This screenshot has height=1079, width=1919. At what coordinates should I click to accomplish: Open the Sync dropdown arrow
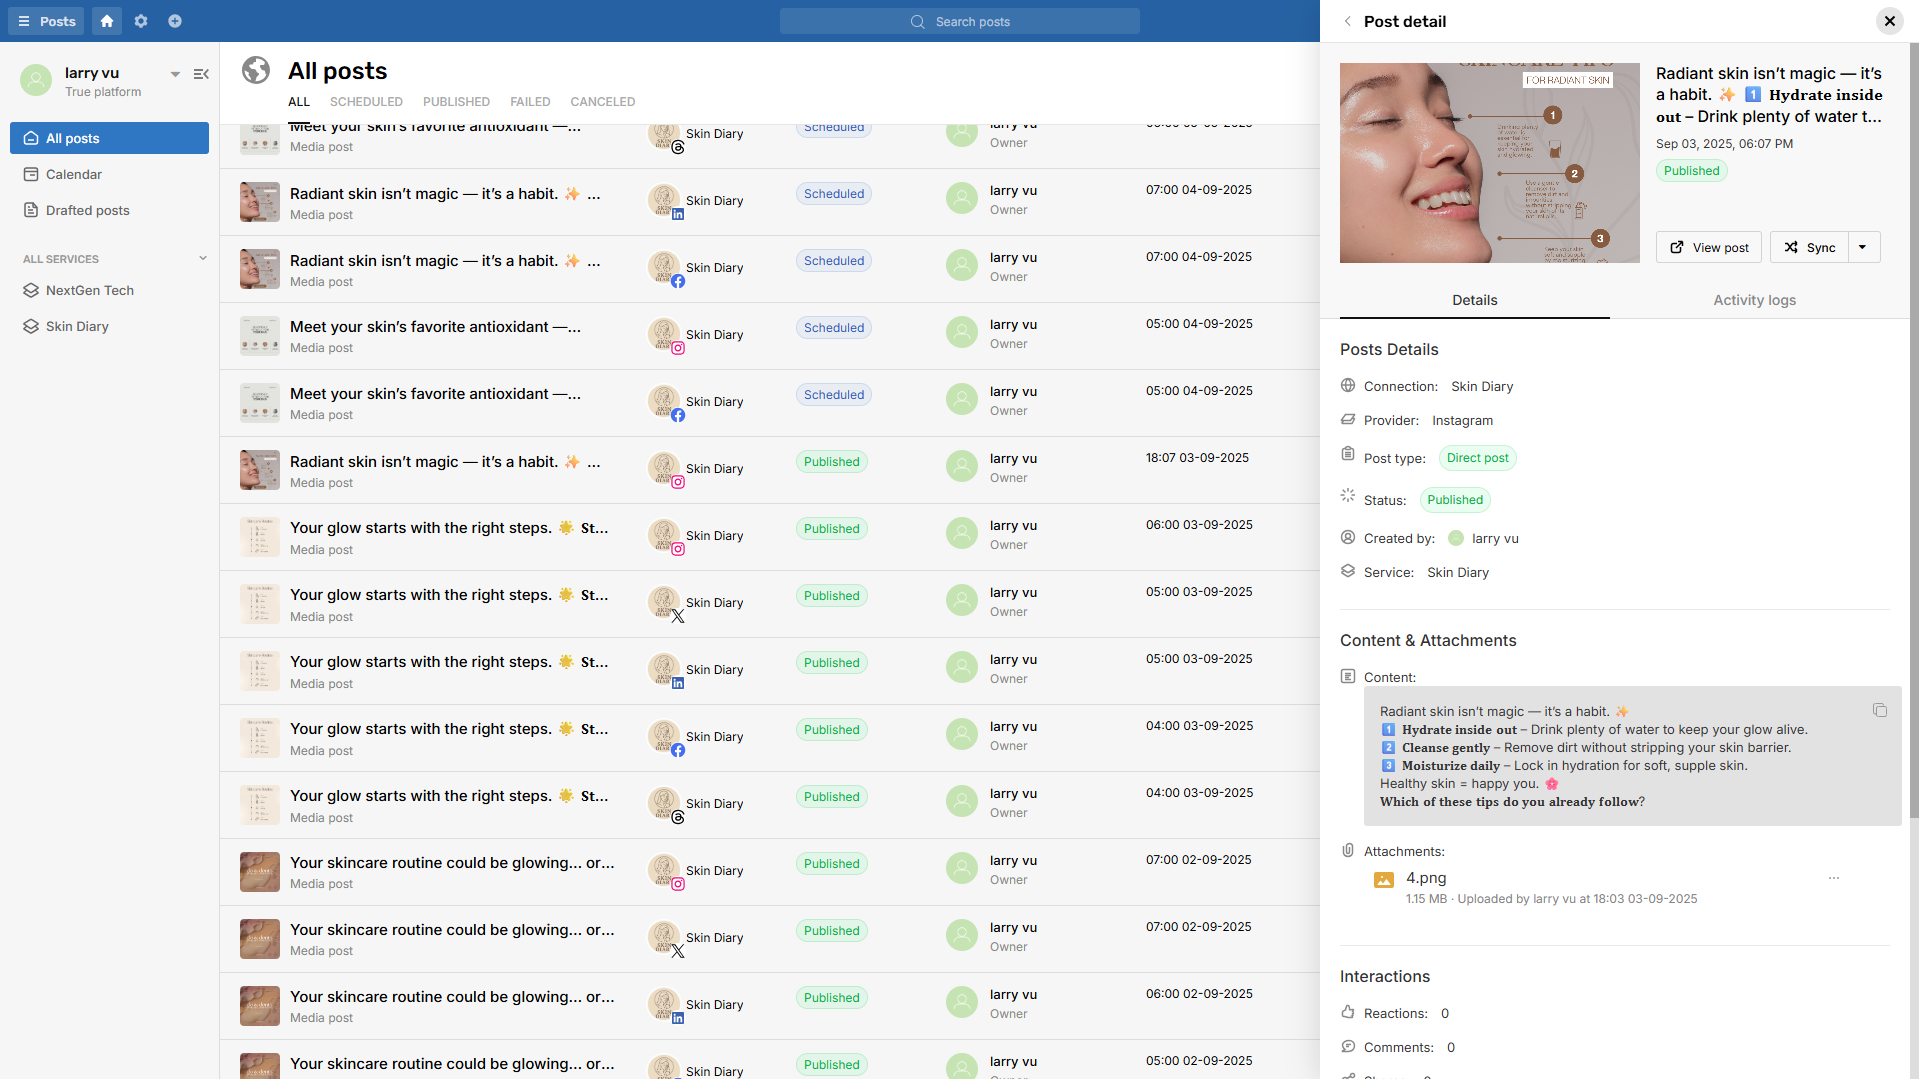(x=1862, y=247)
